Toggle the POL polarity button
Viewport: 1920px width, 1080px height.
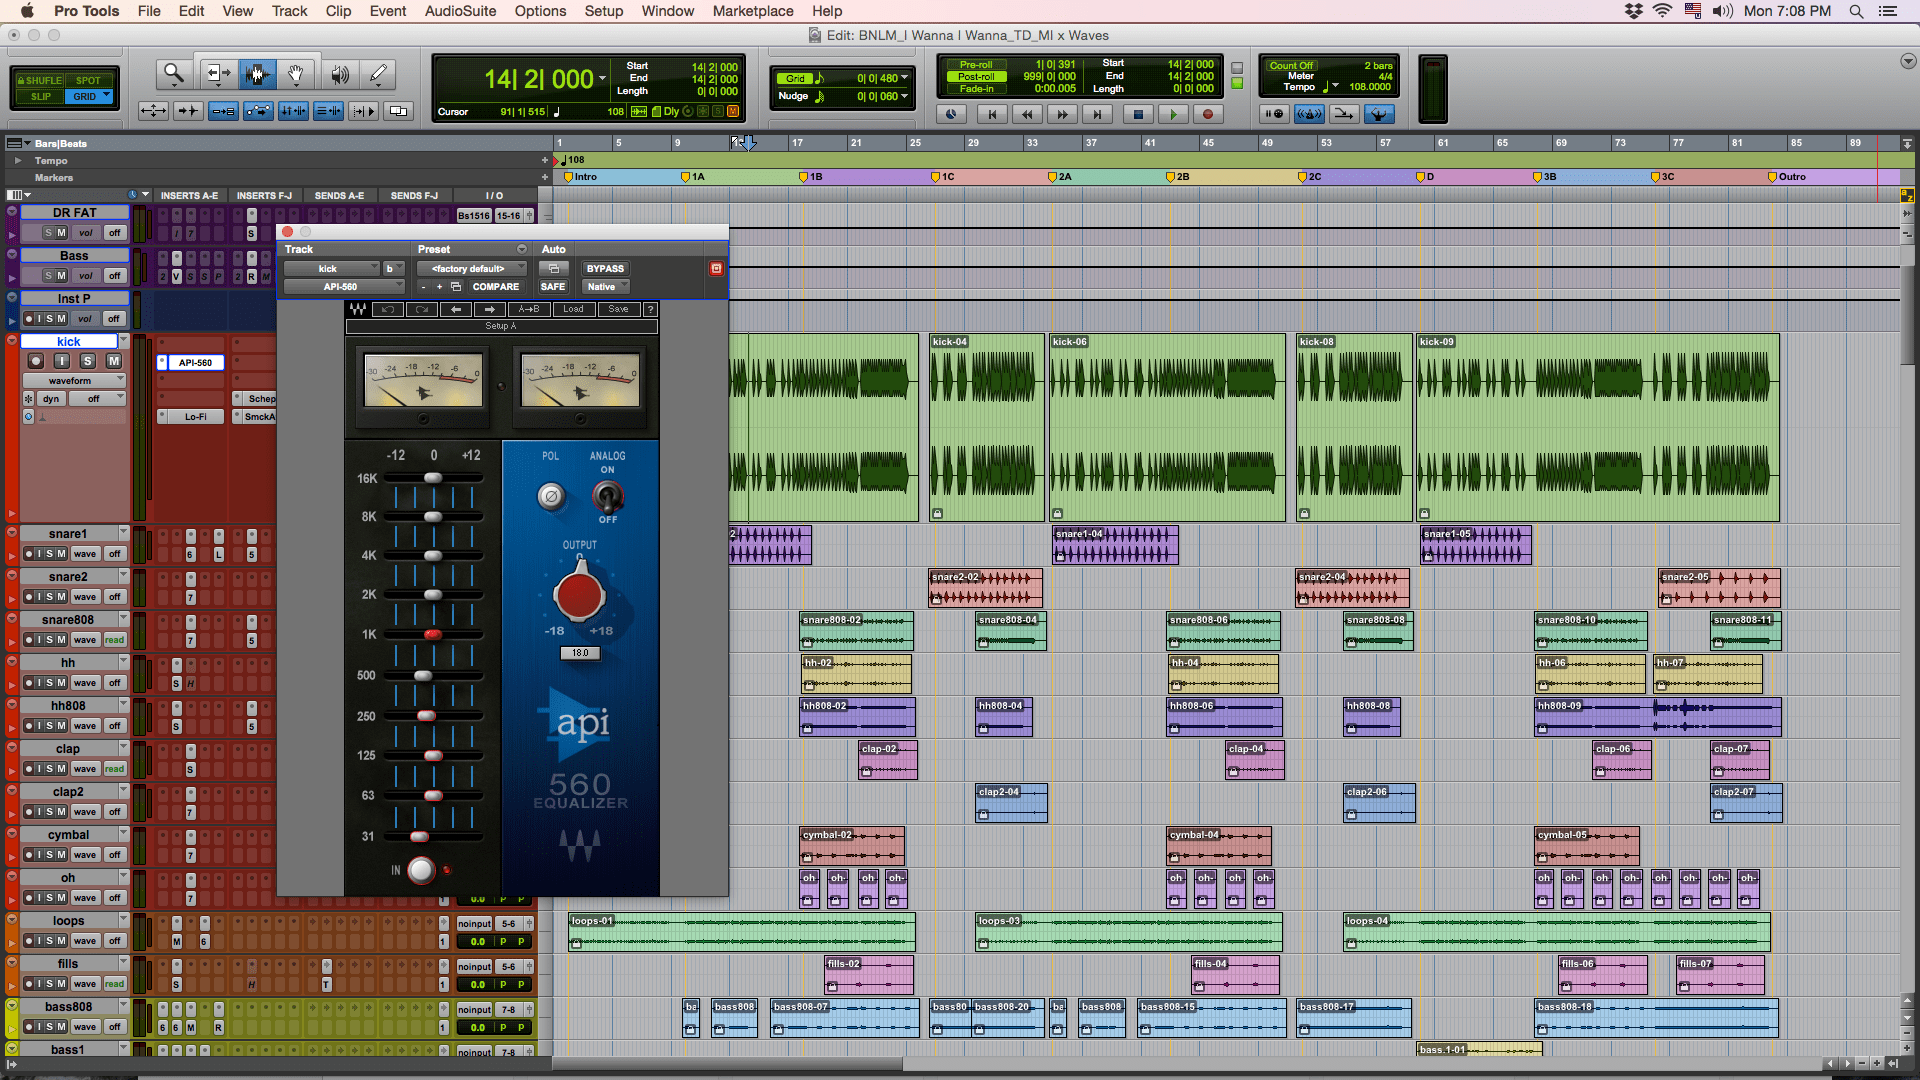click(x=551, y=496)
